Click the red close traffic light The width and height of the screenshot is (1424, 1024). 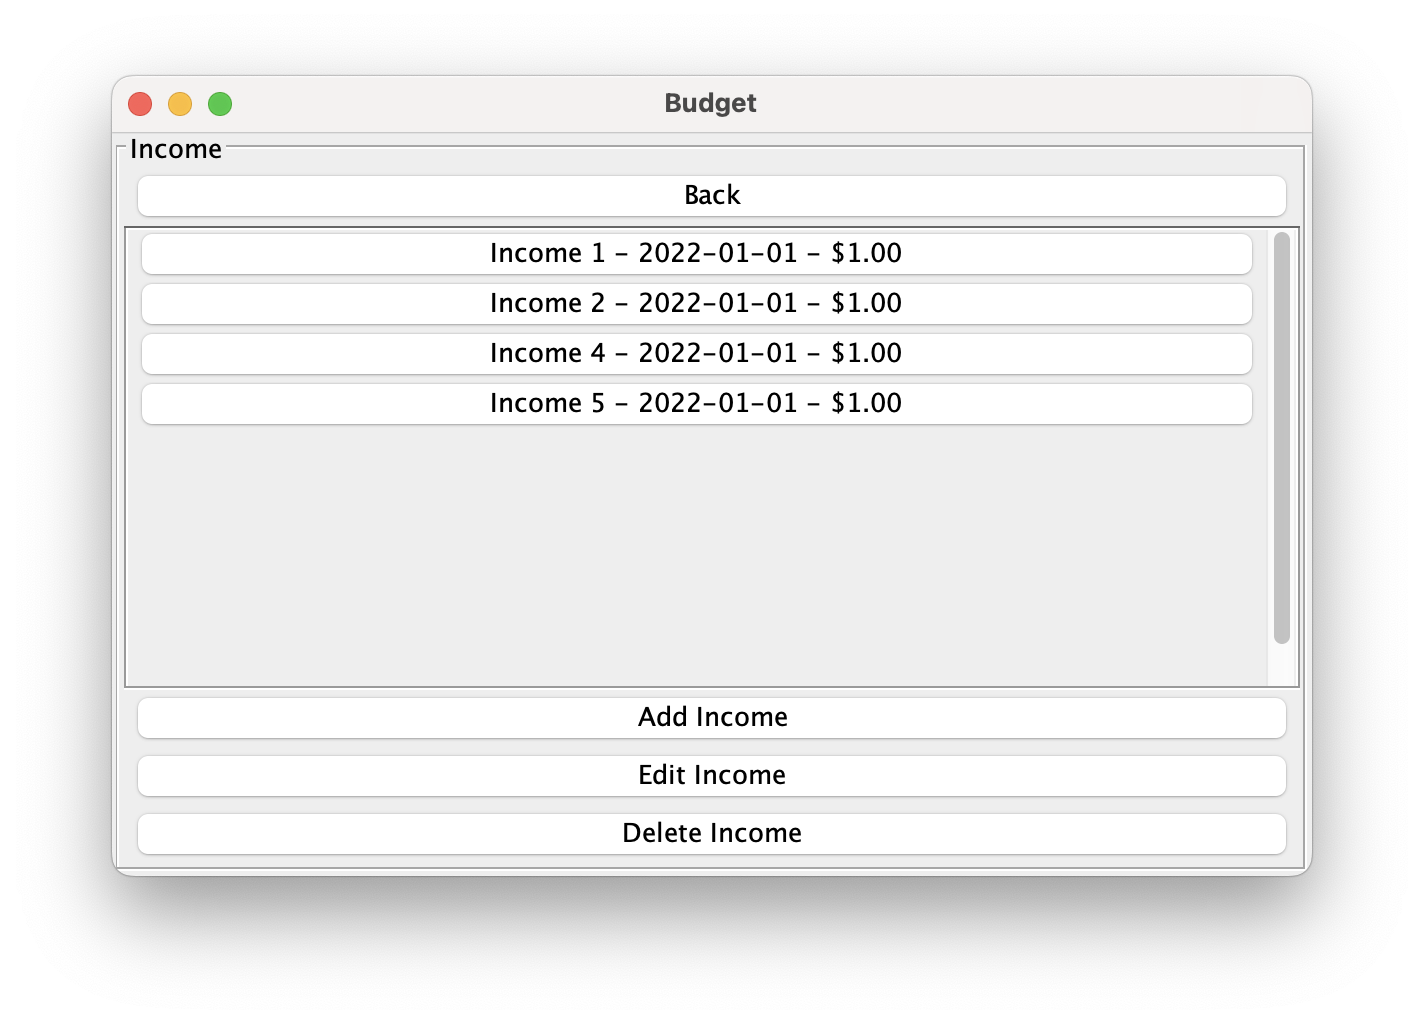(x=140, y=103)
